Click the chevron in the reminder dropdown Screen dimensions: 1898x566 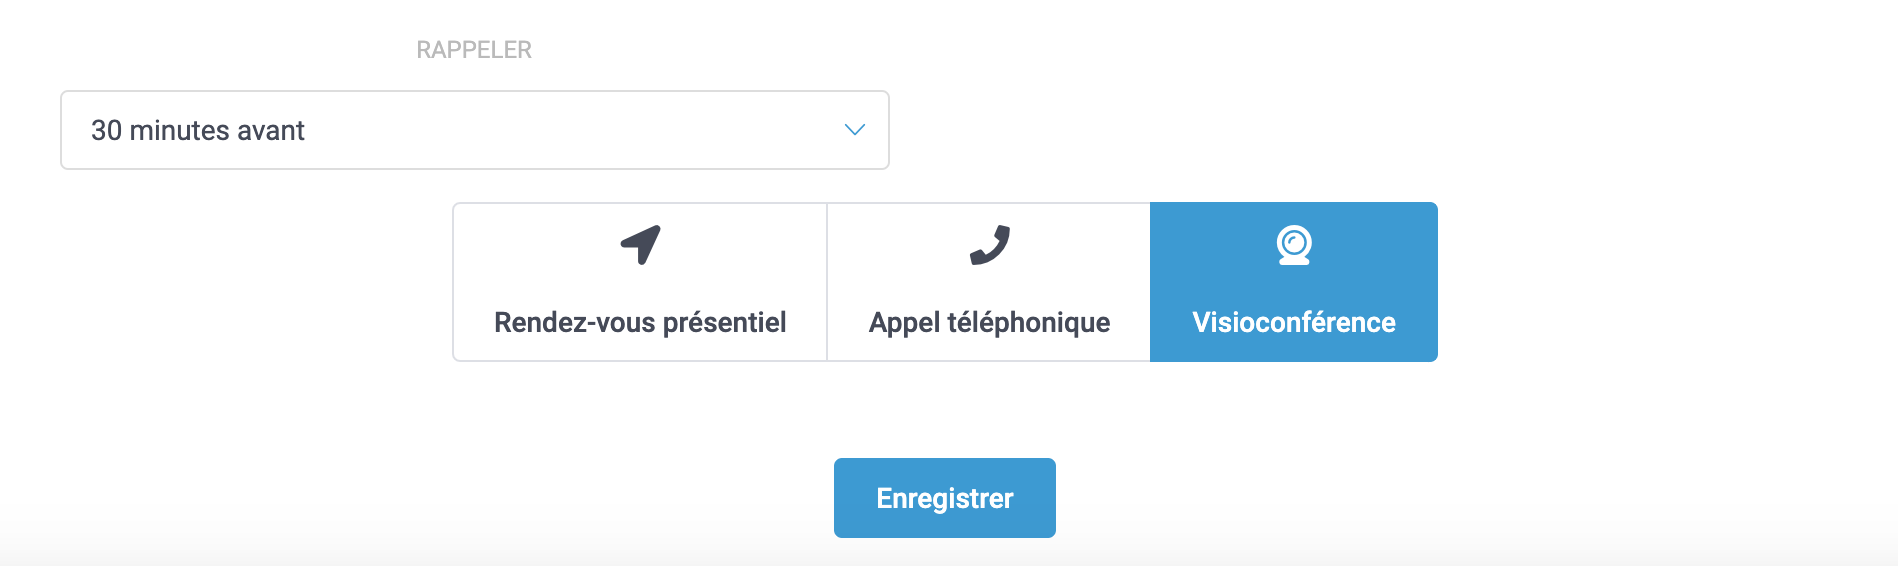pyautogui.click(x=854, y=130)
